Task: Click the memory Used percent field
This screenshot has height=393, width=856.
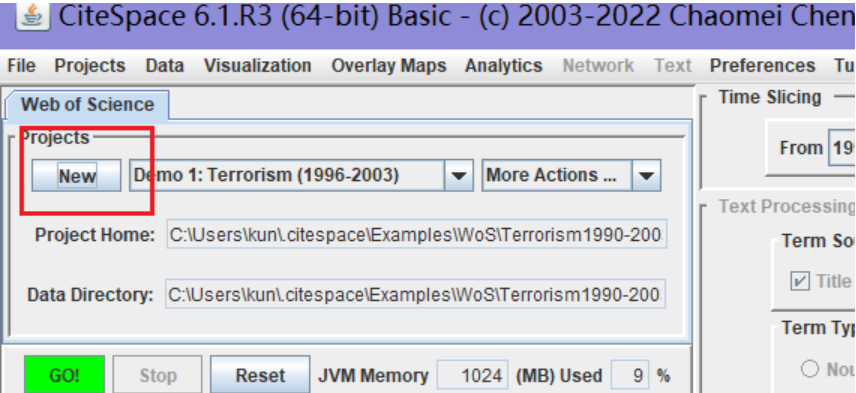Action: tap(631, 375)
